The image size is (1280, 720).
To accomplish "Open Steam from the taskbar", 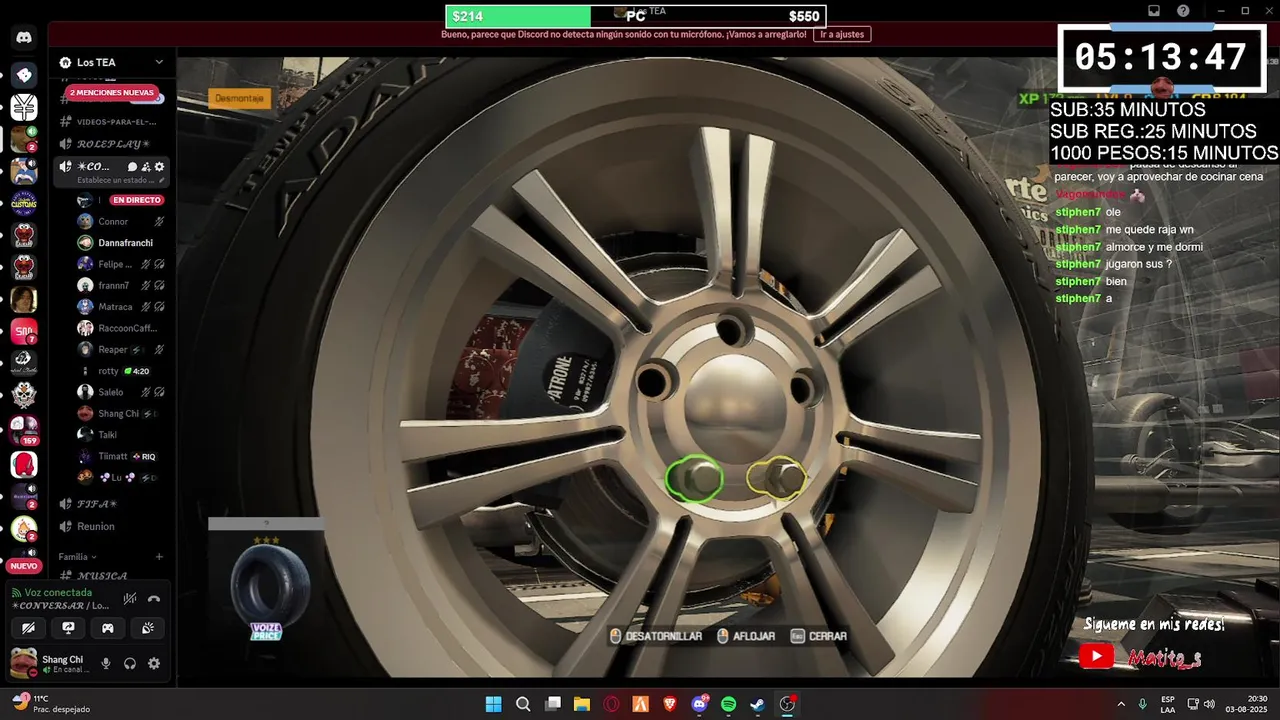I will [758, 704].
